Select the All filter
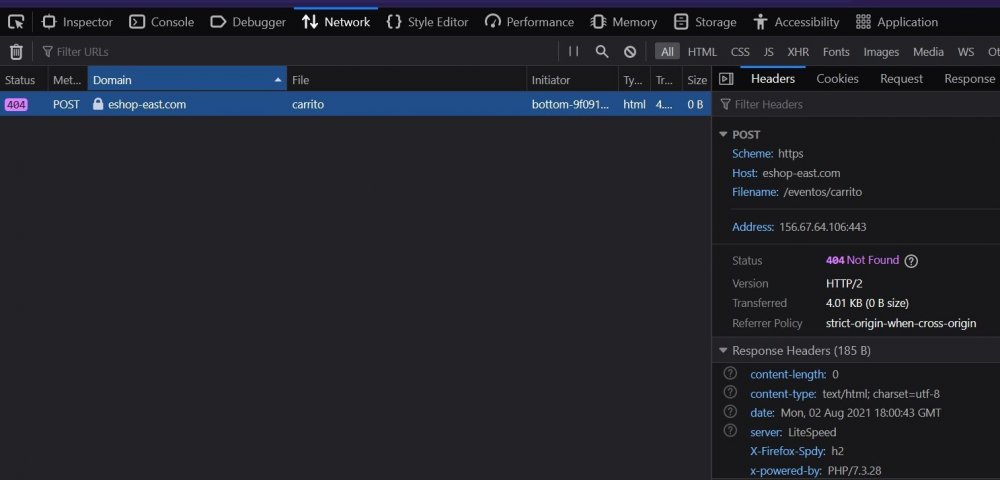 pos(667,52)
